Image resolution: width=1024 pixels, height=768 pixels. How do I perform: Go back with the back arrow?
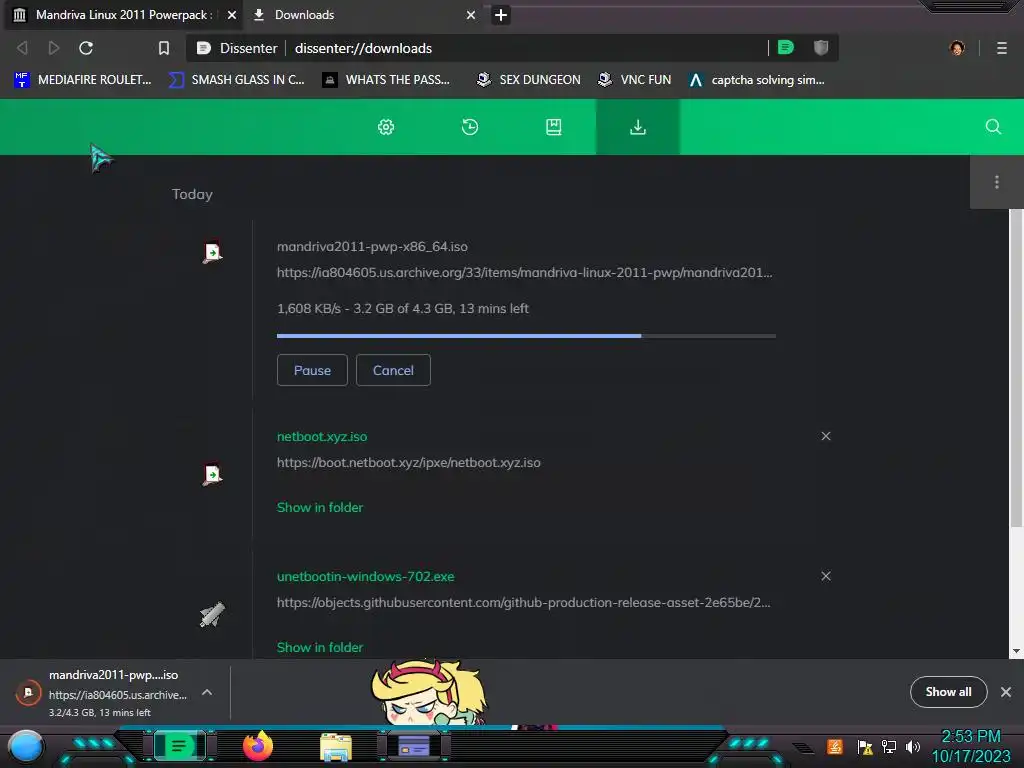(x=22, y=48)
